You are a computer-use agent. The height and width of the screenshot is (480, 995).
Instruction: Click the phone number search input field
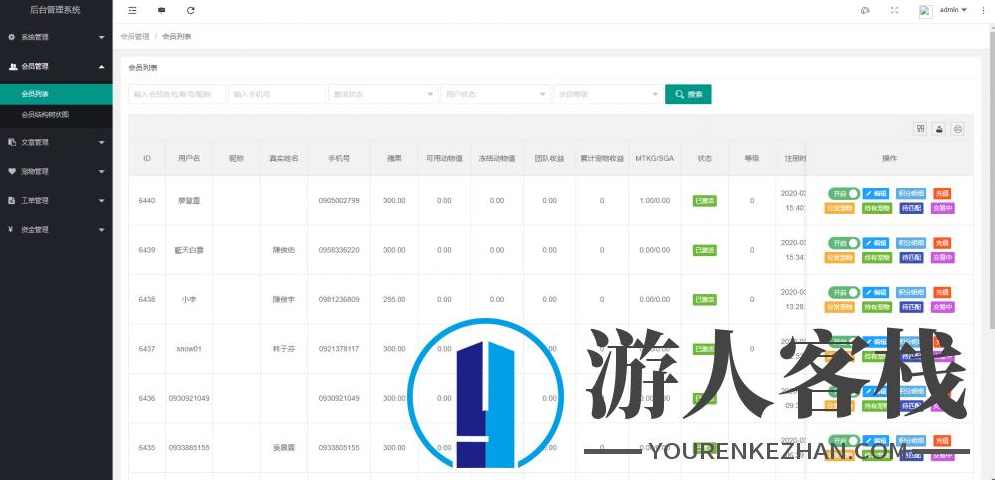(x=277, y=94)
